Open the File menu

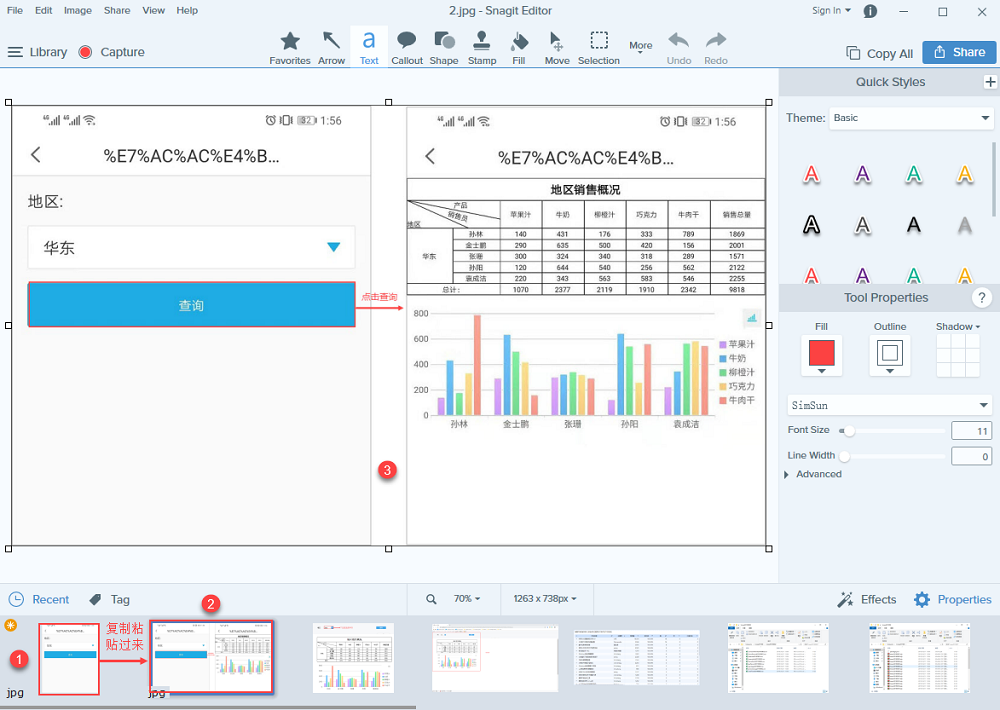[x=15, y=10]
